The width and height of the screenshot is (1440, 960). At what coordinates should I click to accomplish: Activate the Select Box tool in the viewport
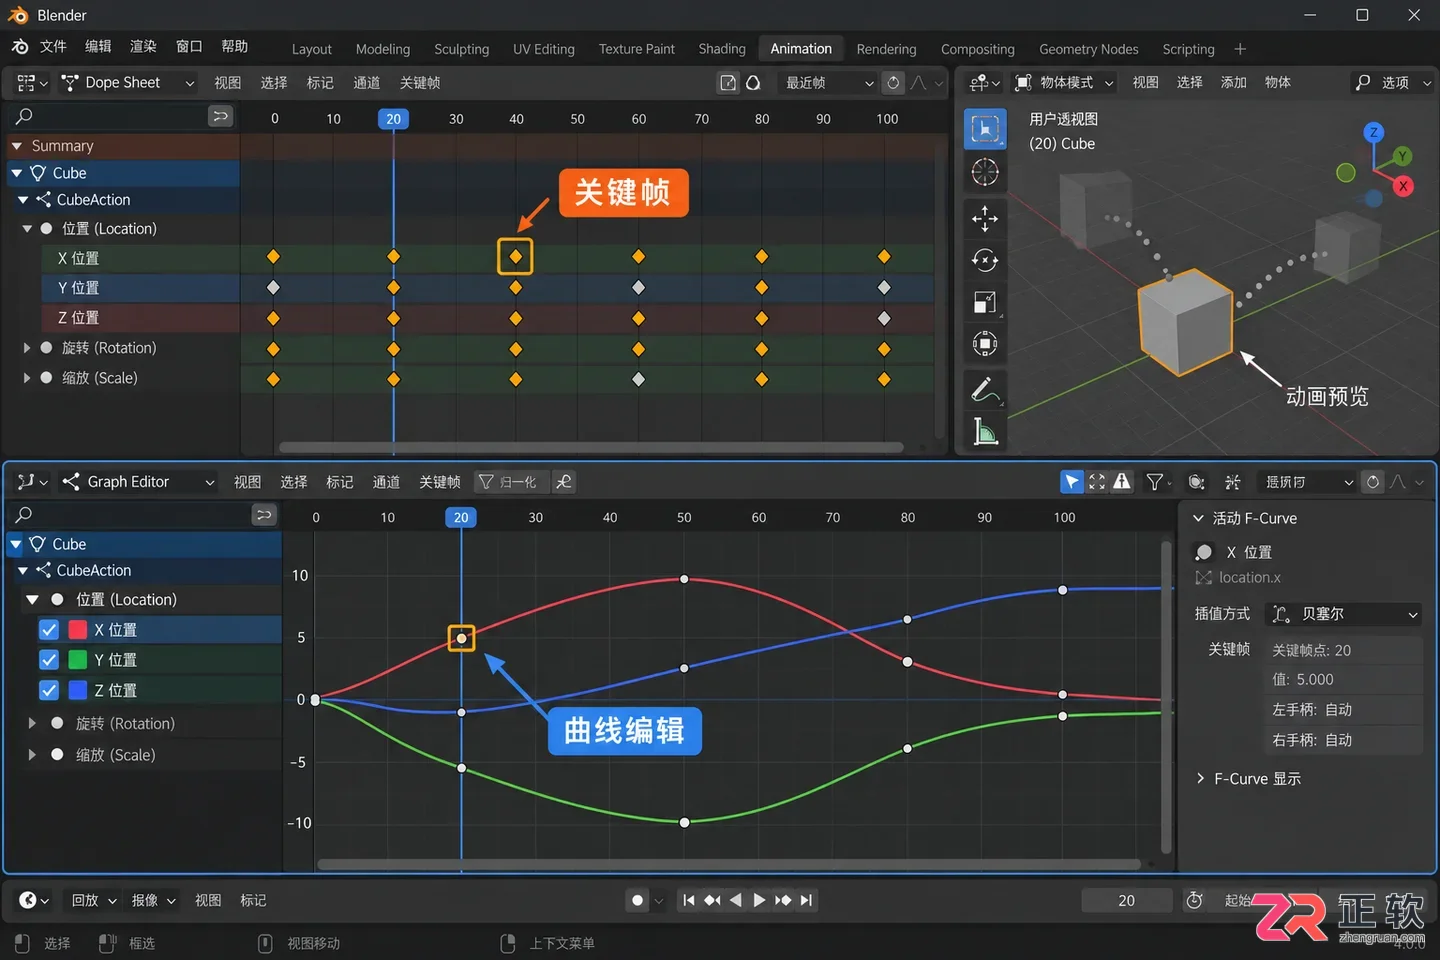pyautogui.click(x=985, y=129)
